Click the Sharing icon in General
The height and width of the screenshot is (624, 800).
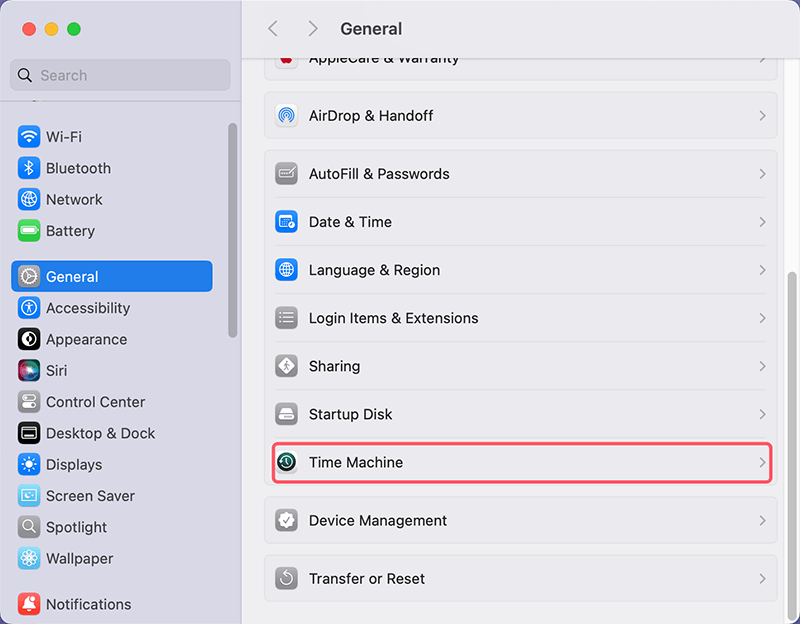(287, 366)
